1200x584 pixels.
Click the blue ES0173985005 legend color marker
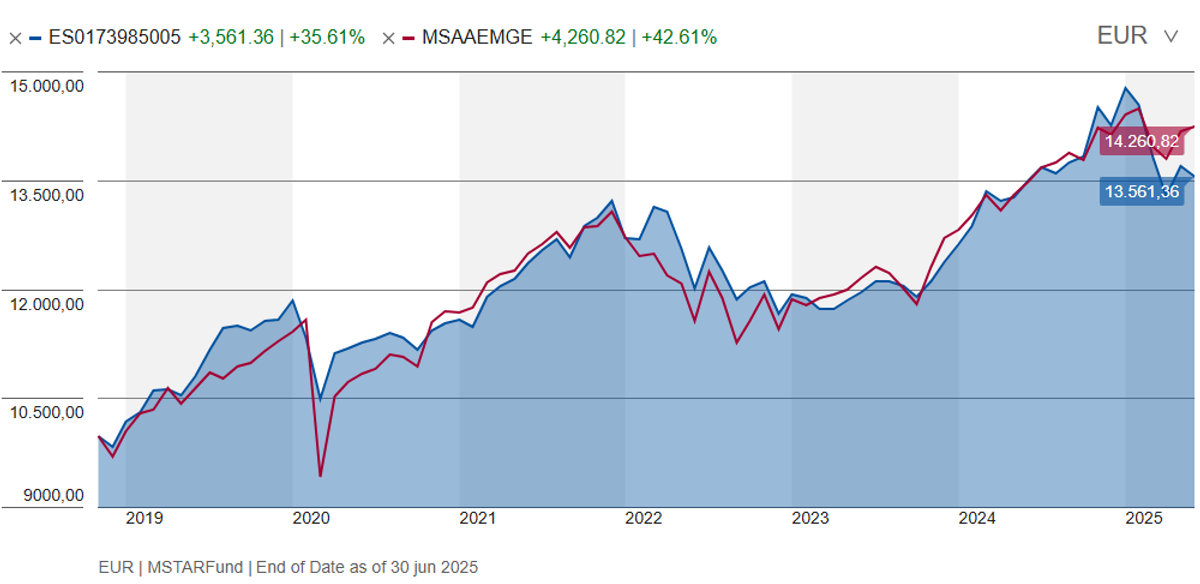tap(35, 38)
